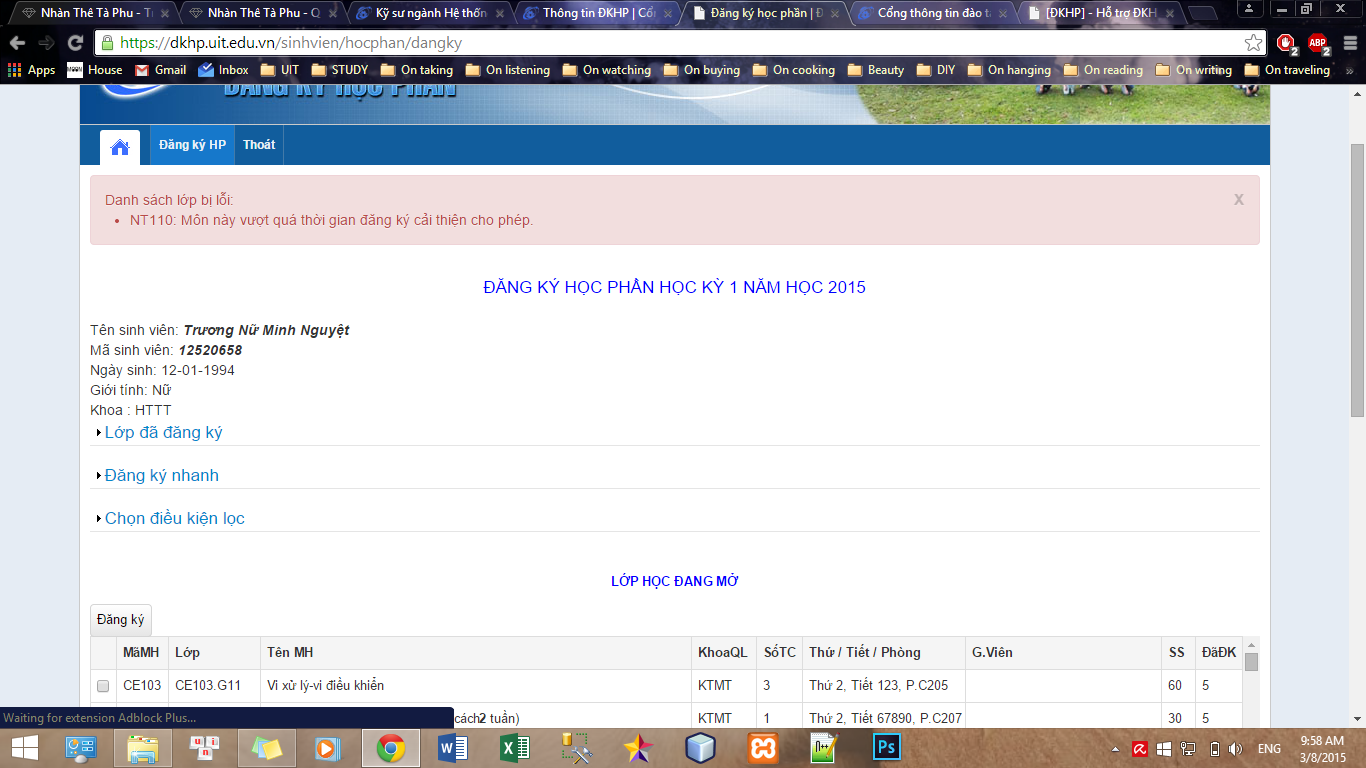The width and height of the screenshot is (1366, 768).
Task: Launch Microsoft Word from the taskbar
Action: [x=453, y=747]
